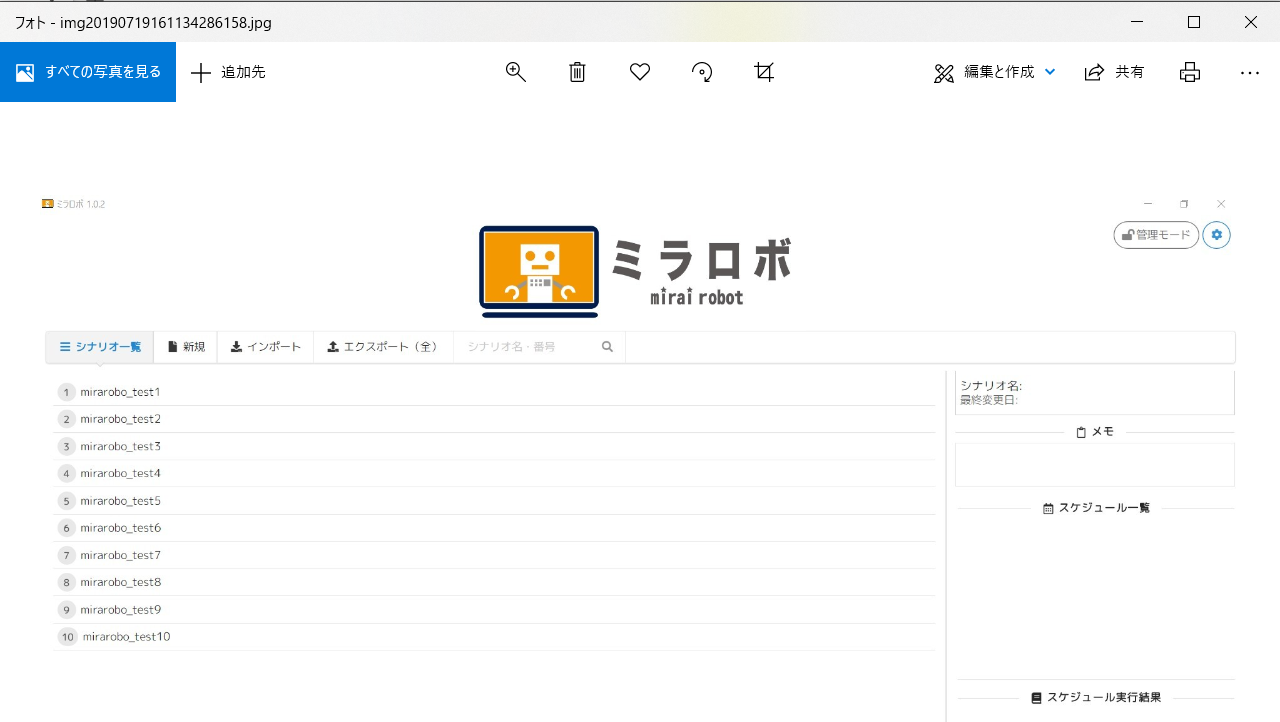Rotate the image using rotate icon
Viewport: 1280px width, 722px height.
(x=702, y=72)
